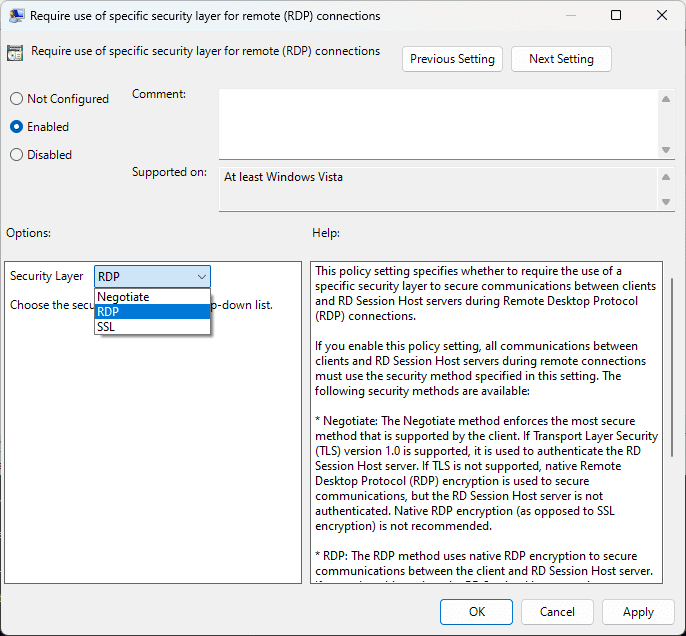Maximize the policy dialog window
Screen dimensions: 686x636
[616, 15]
